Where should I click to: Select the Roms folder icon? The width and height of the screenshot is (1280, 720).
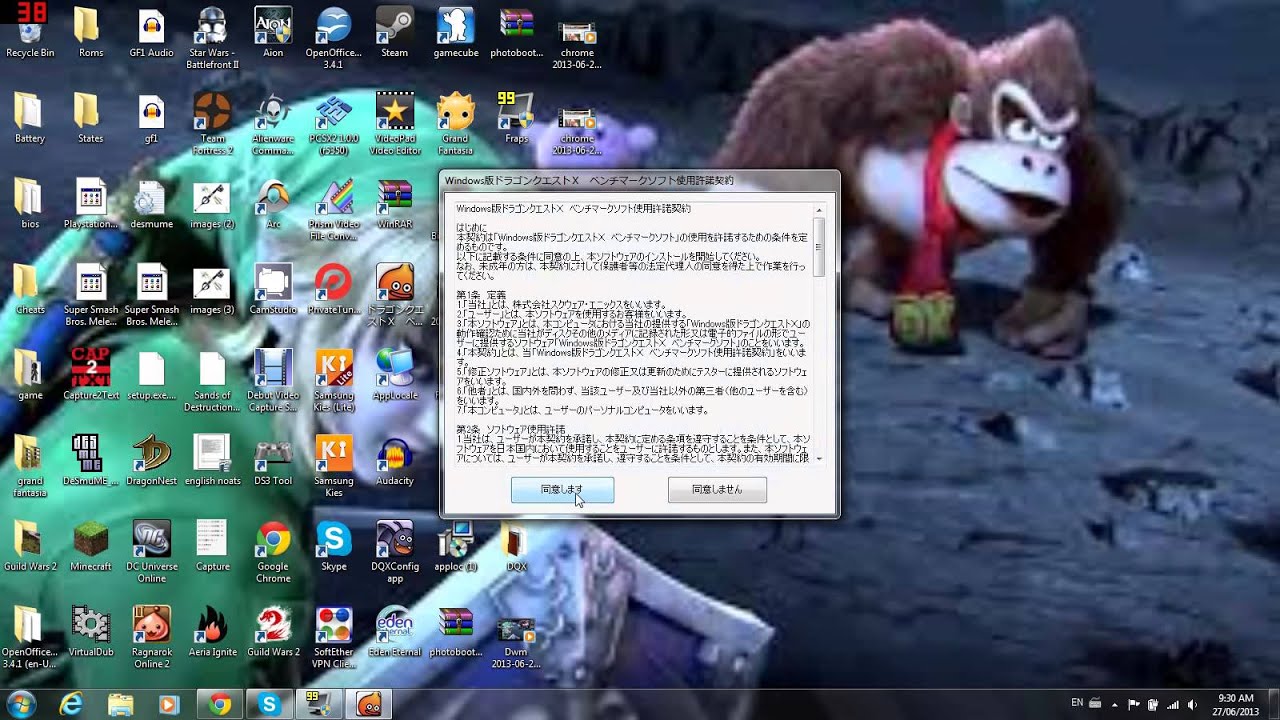90,33
